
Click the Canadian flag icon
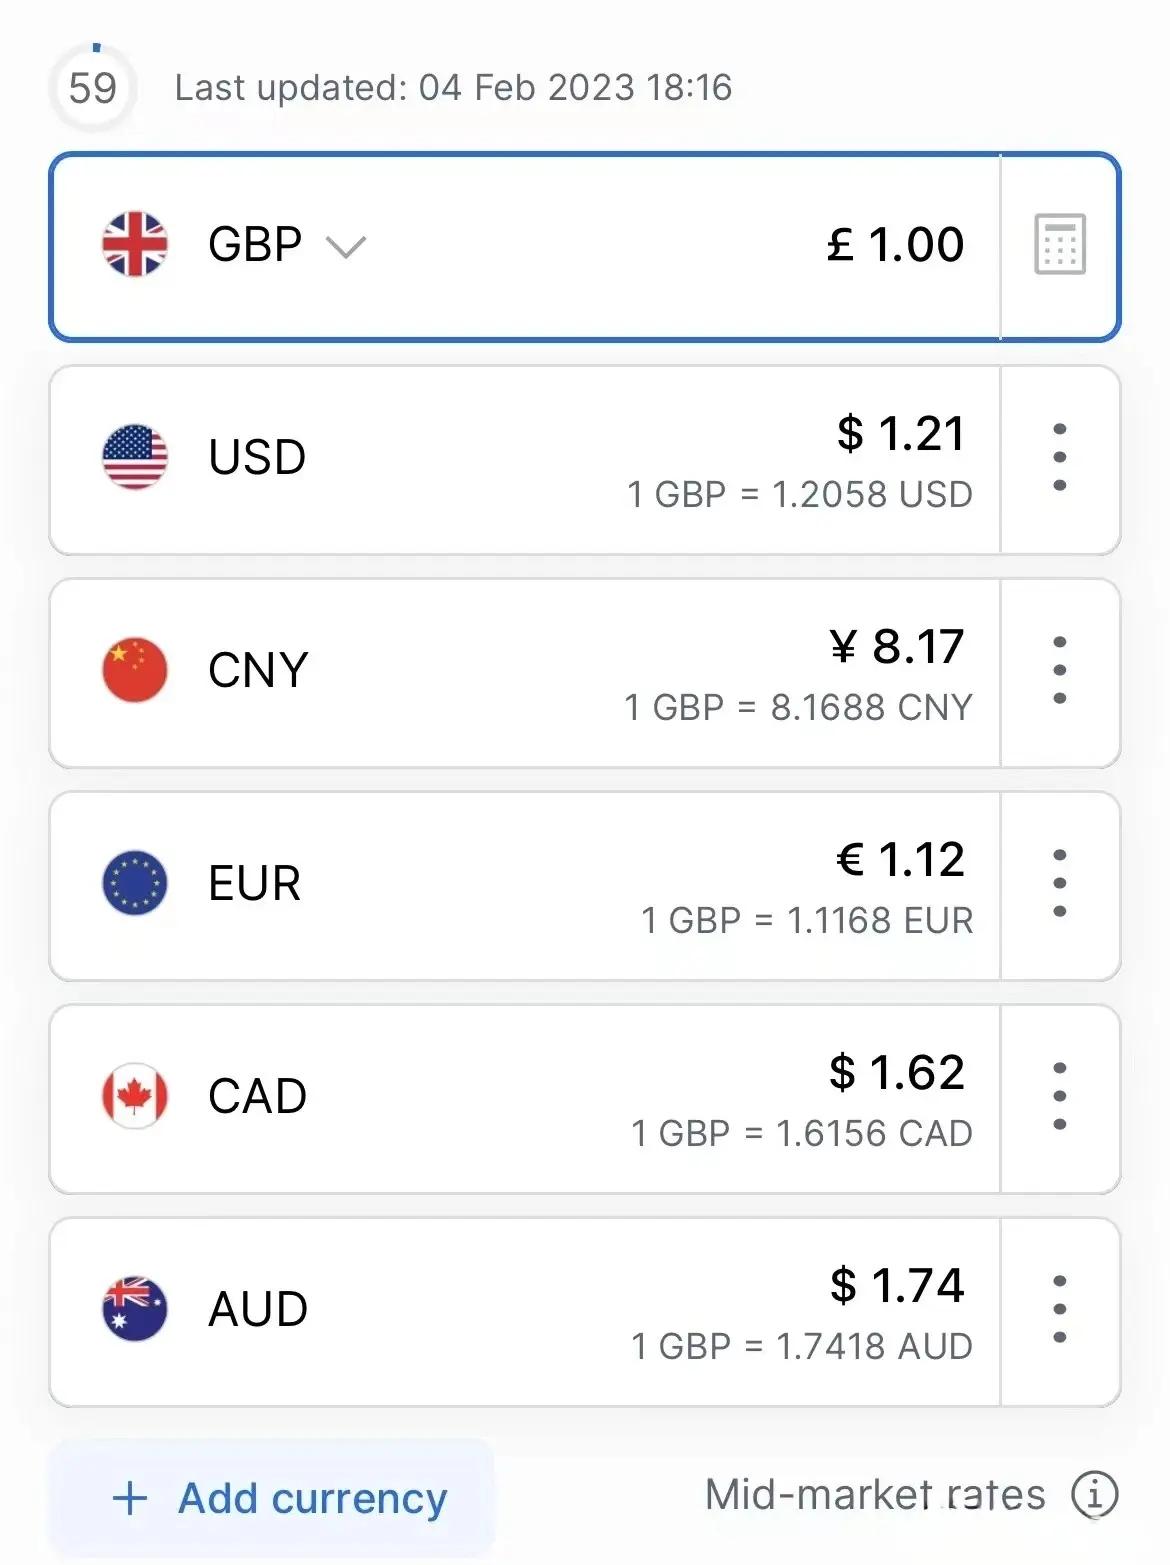[x=135, y=1096]
